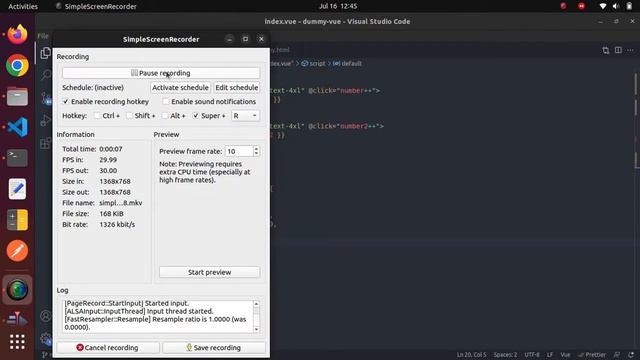Open the Wi-Fi indicator in the top bar
640x360 pixels.
point(603,6)
